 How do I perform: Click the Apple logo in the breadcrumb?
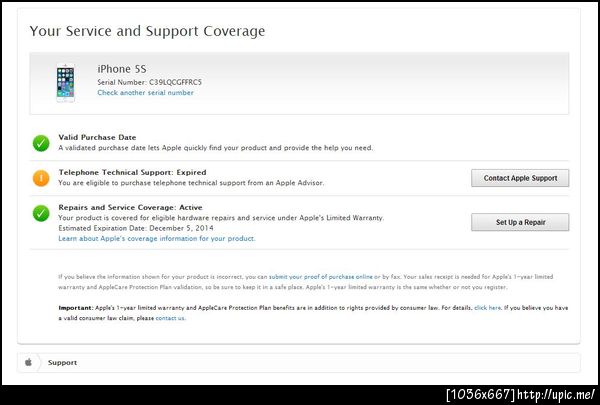(28, 362)
